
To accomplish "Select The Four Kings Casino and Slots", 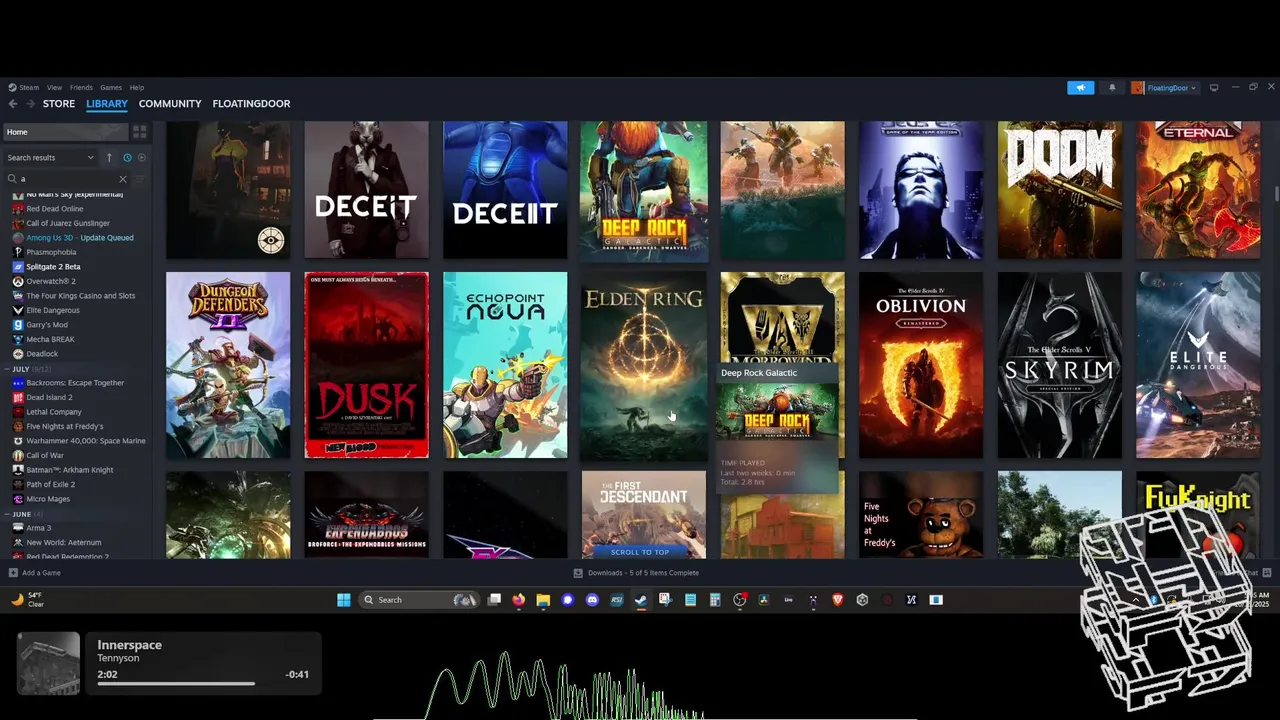I will pos(81,296).
